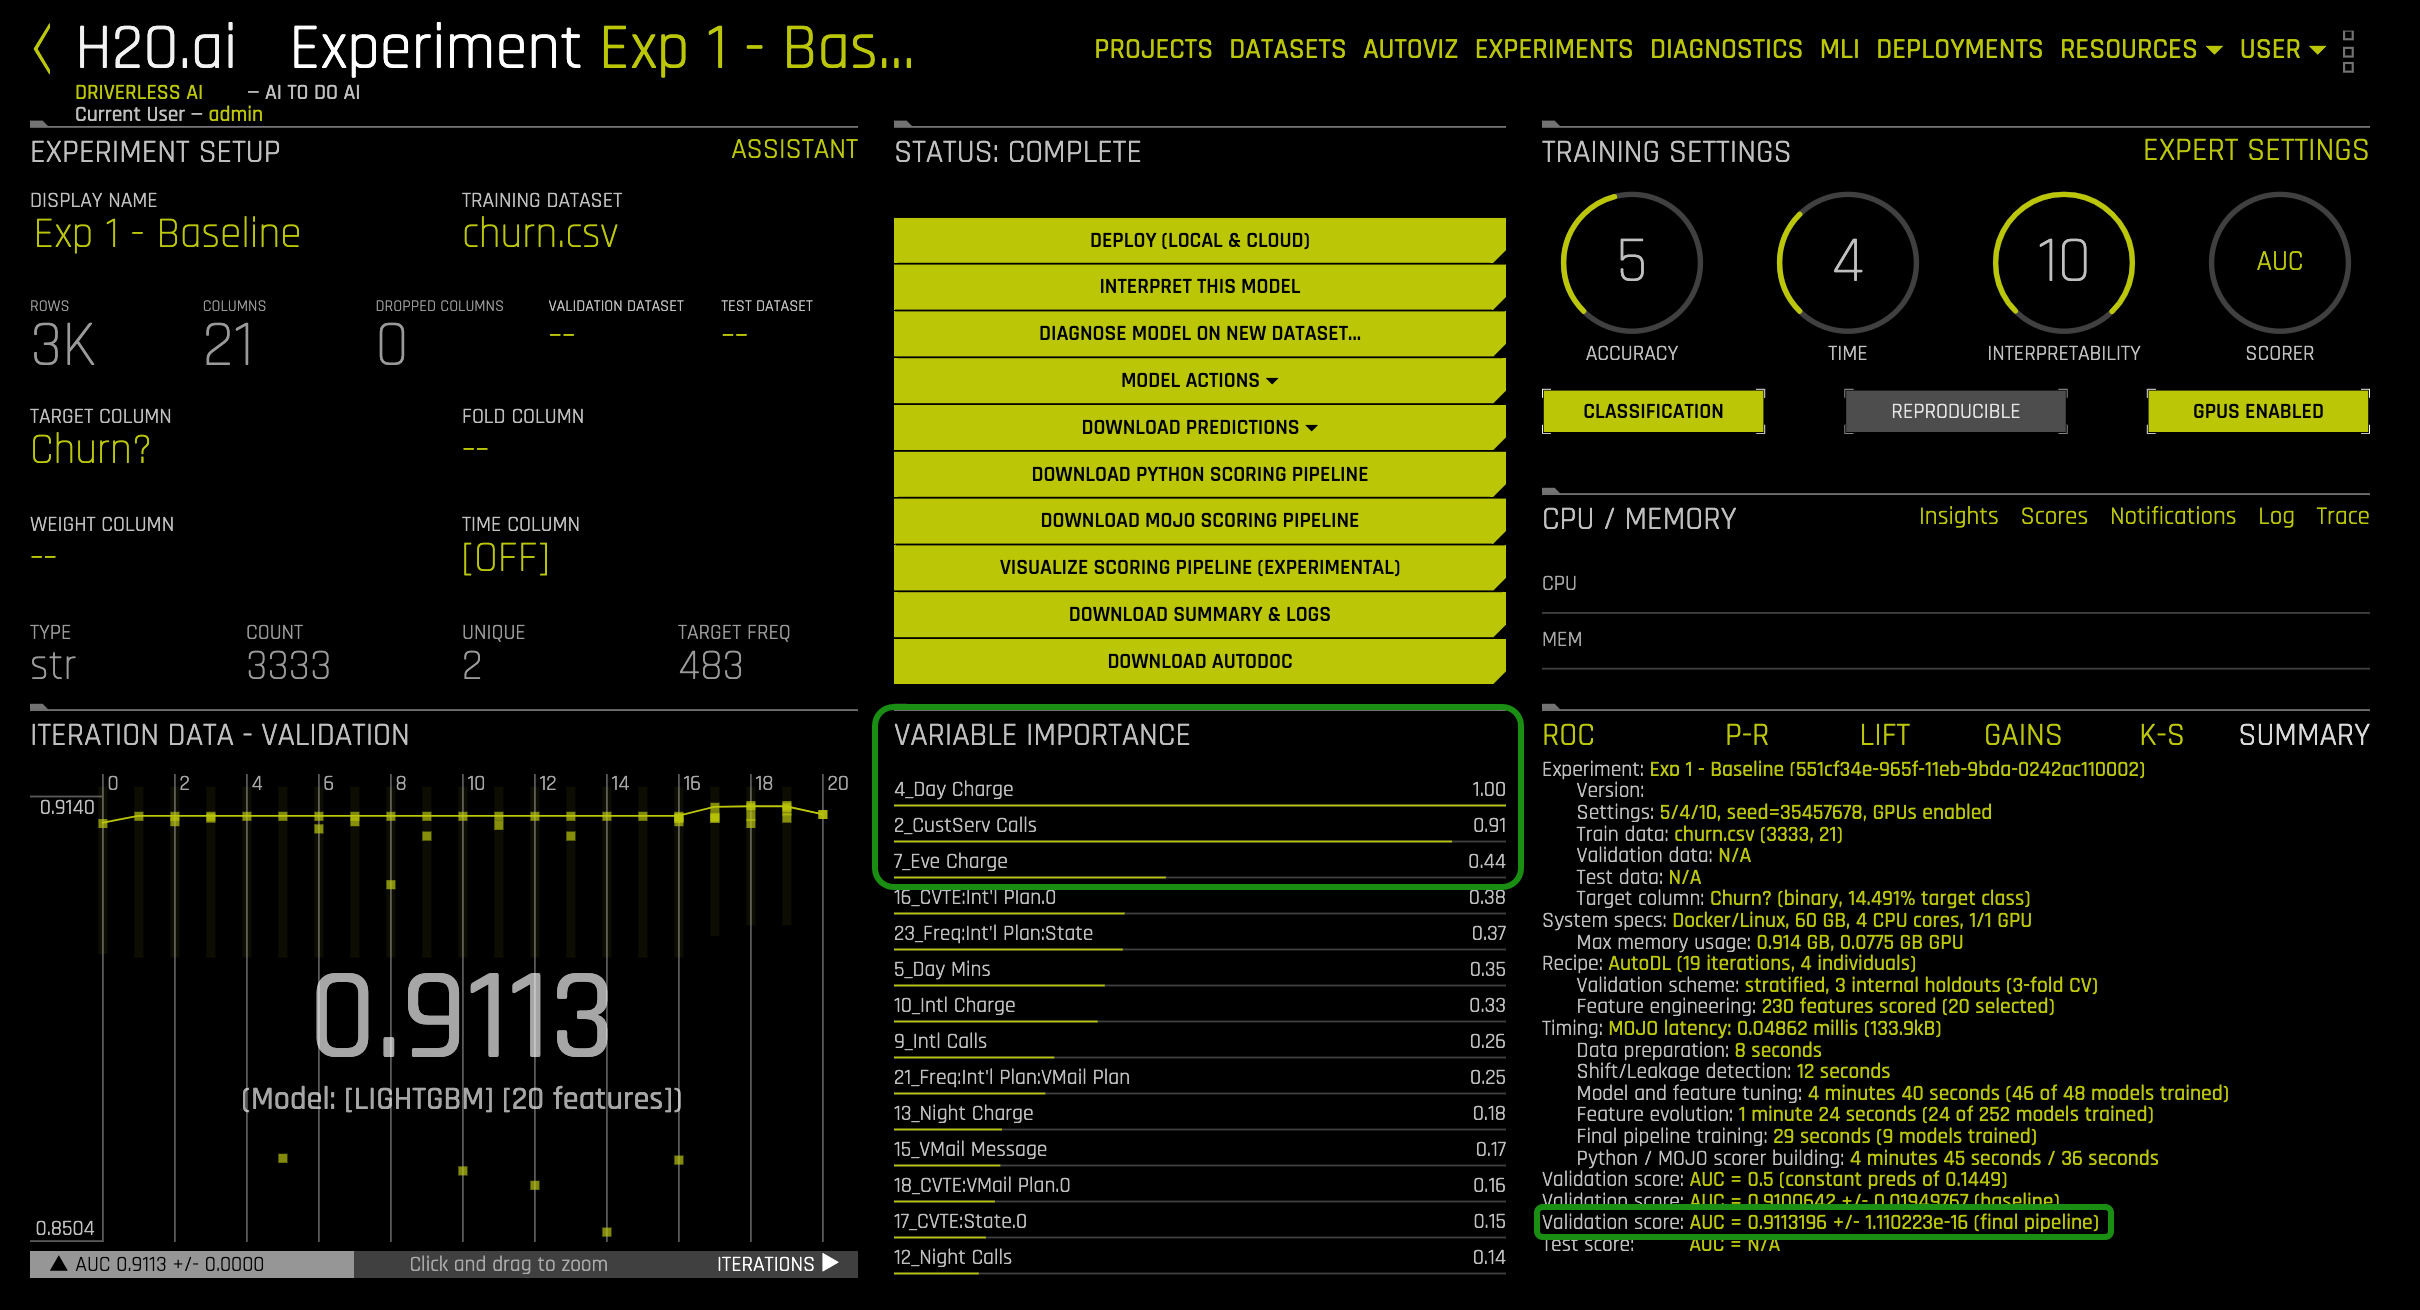The width and height of the screenshot is (2420, 1310).
Task: Go back using the left chevron icon
Action: point(42,50)
